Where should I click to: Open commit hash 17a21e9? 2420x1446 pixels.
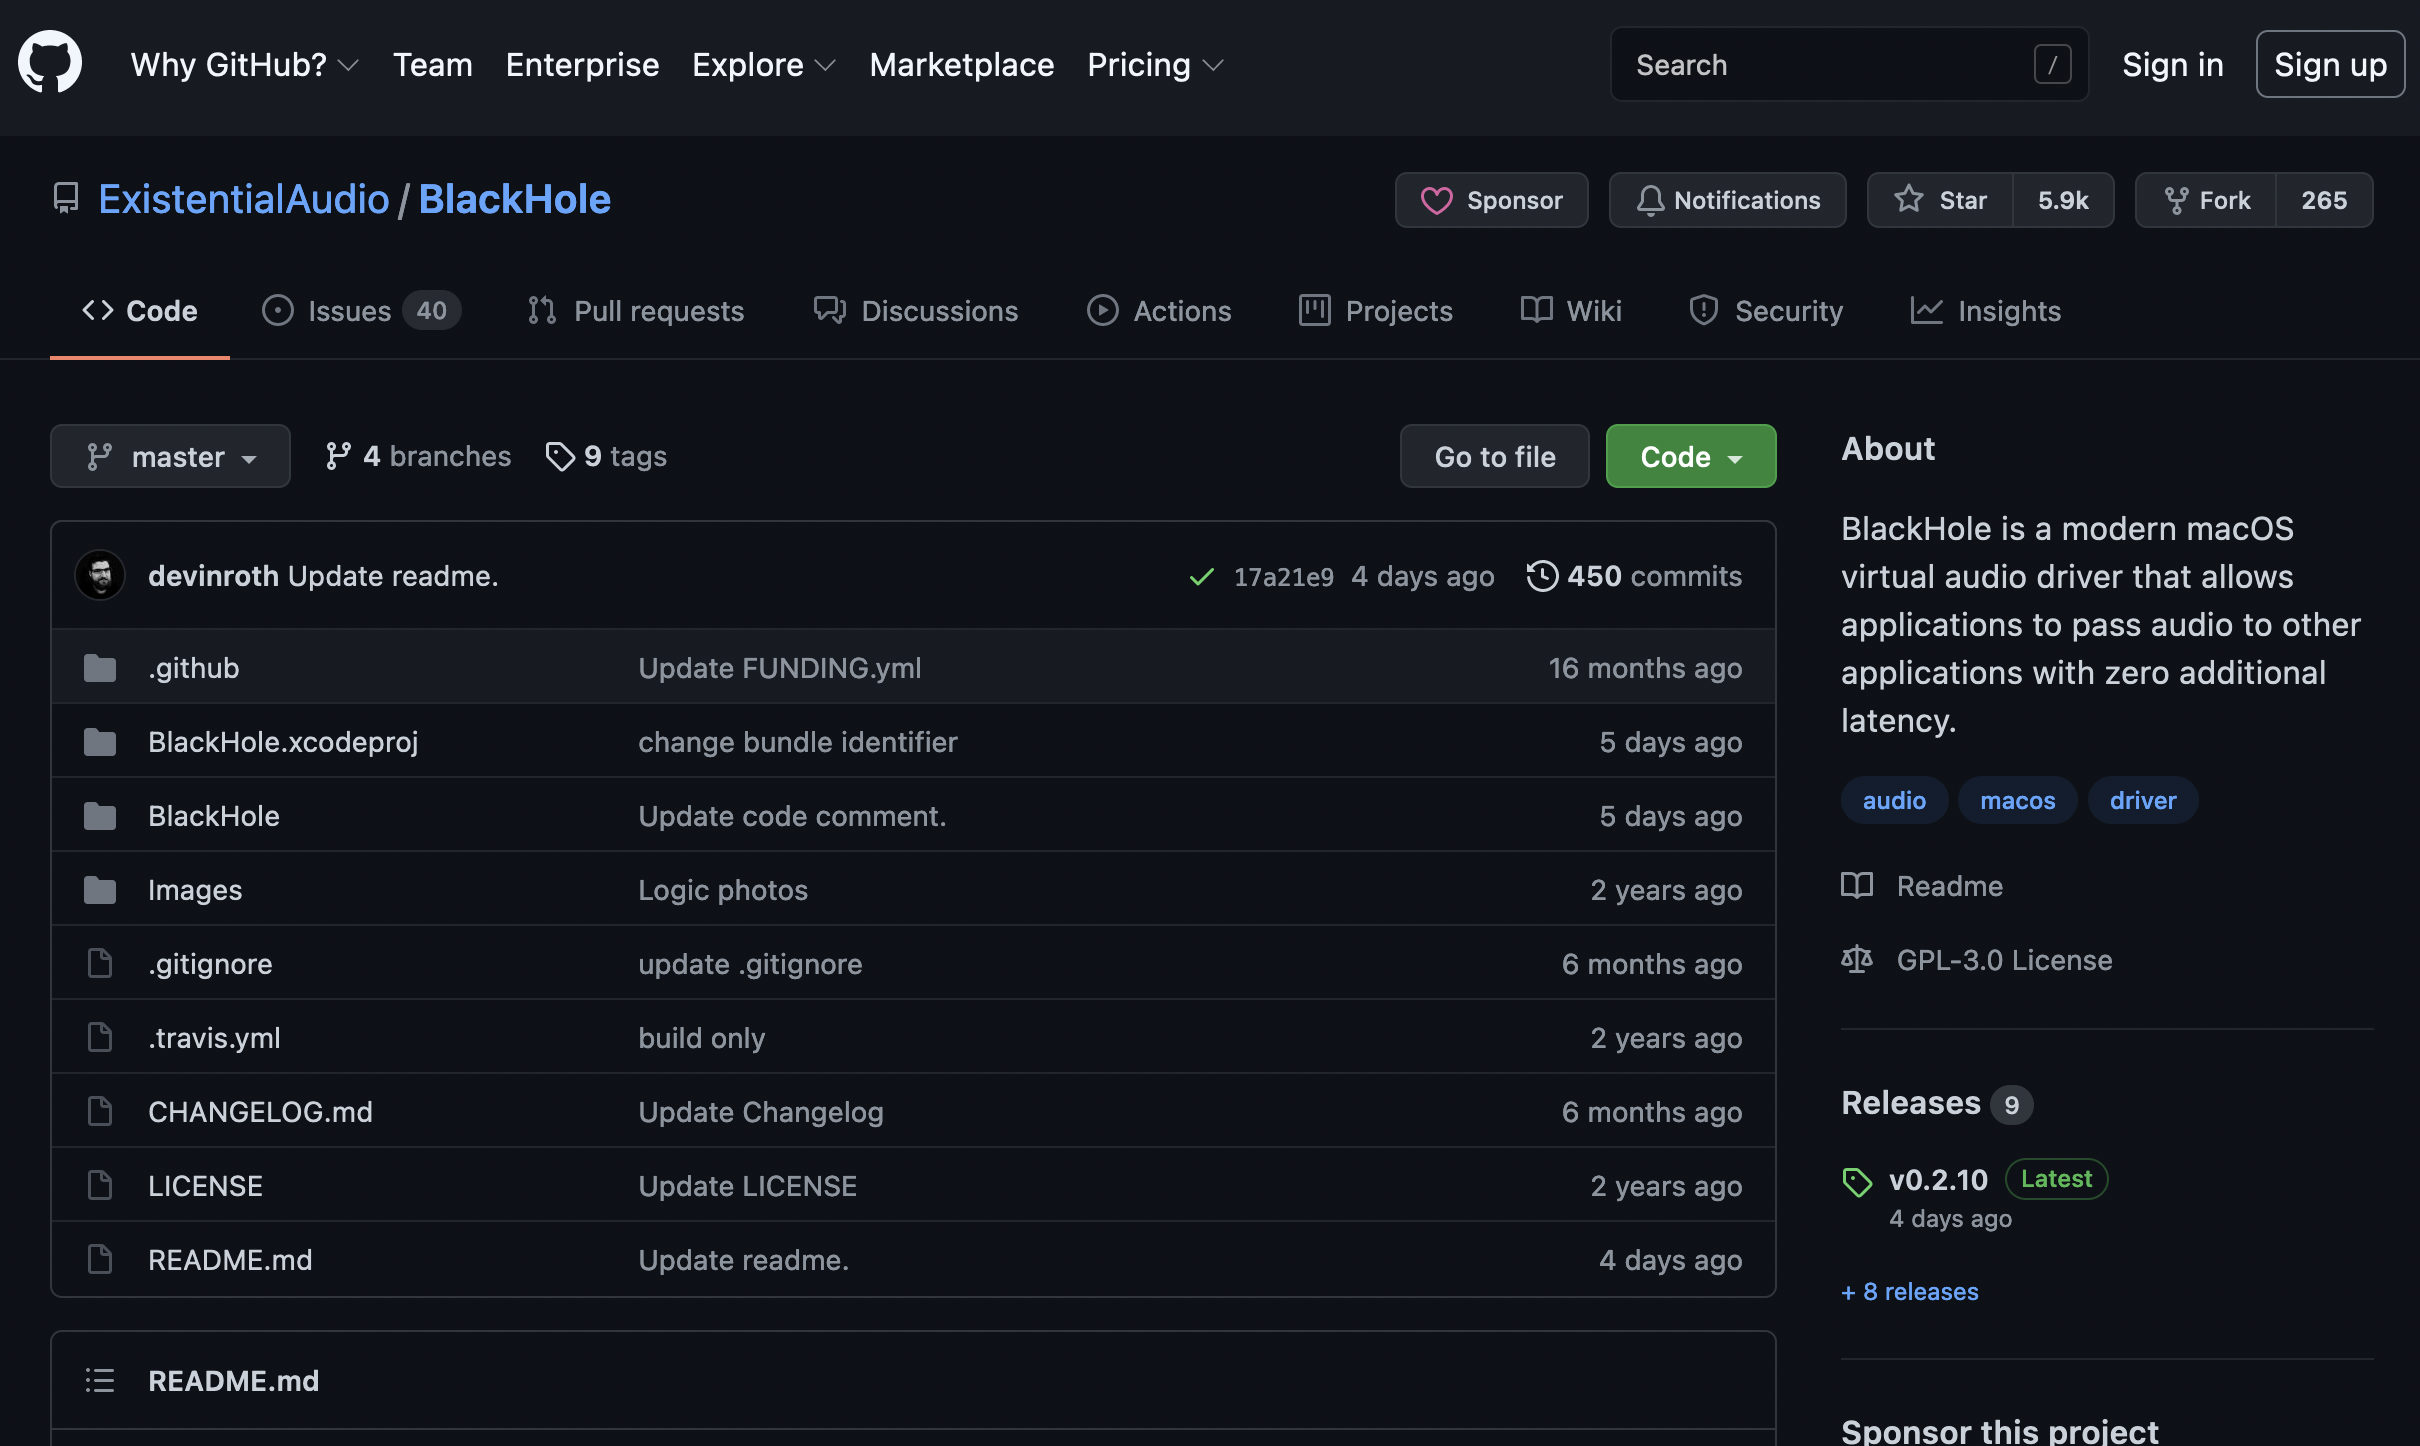pyautogui.click(x=1283, y=577)
